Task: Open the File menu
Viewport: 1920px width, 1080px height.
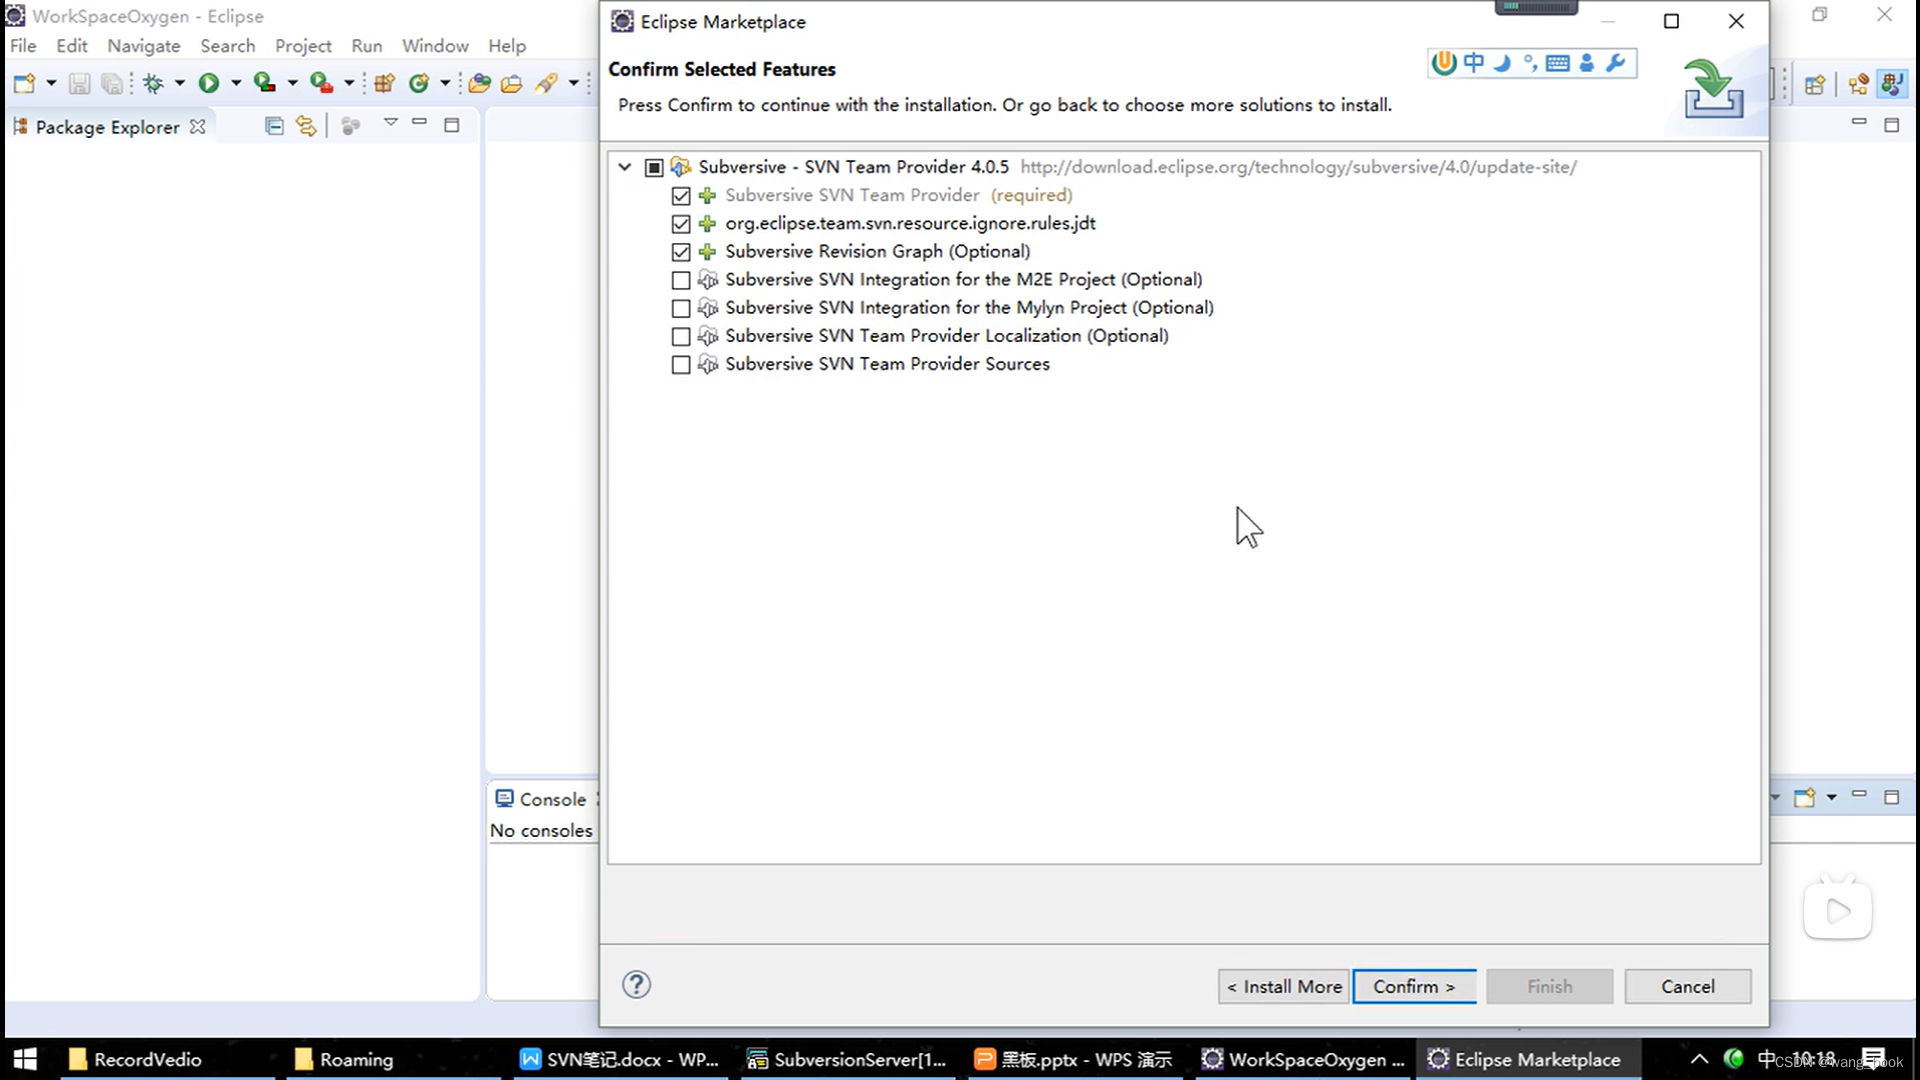Action: [x=23, y=46]
